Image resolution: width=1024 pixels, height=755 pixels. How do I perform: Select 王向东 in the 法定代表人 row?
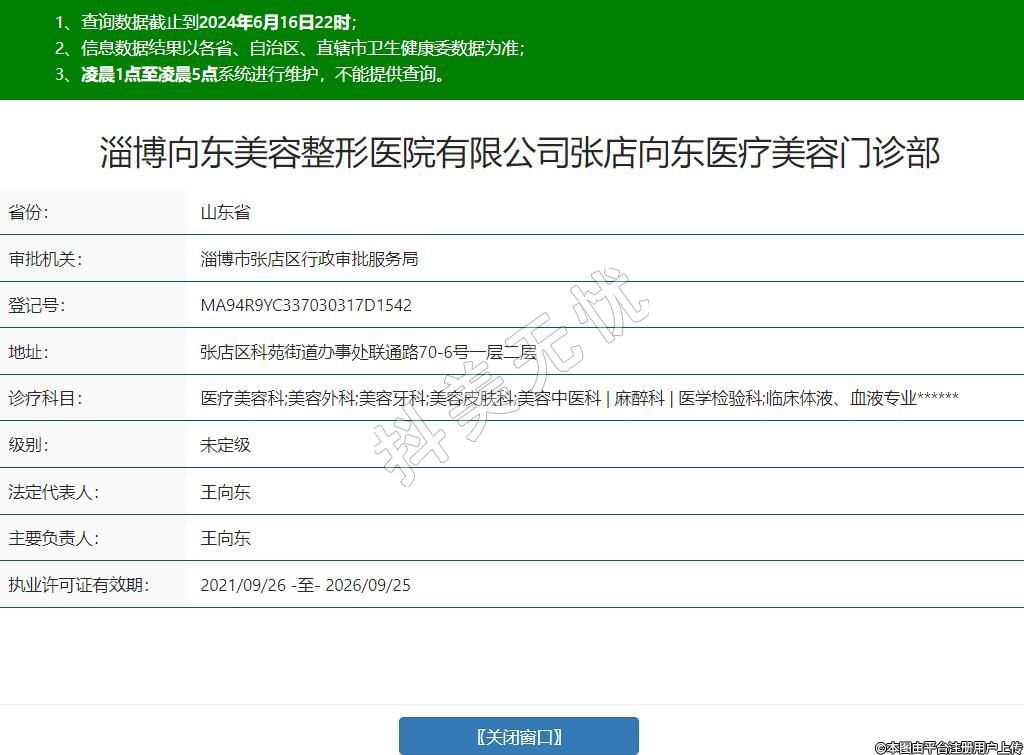point(225,492)
